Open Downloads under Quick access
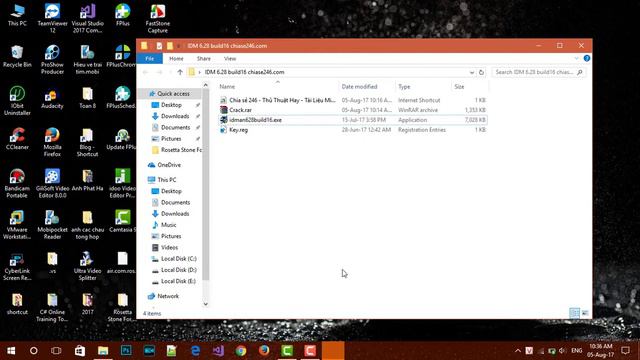The width and height of the screenshot is (640, 360). pyautogui.click(x=176, y=116)
